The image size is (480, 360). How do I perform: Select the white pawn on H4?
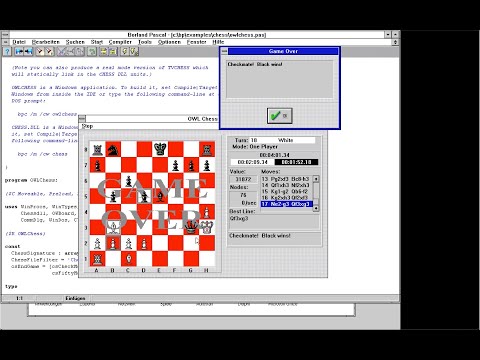207,212
